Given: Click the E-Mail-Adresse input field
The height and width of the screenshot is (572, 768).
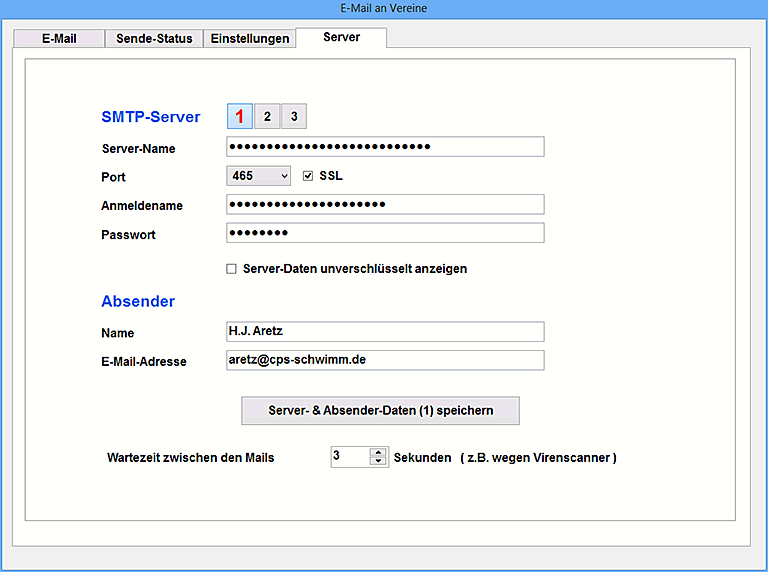Looking at the screenshot, I should coord(385,360).
